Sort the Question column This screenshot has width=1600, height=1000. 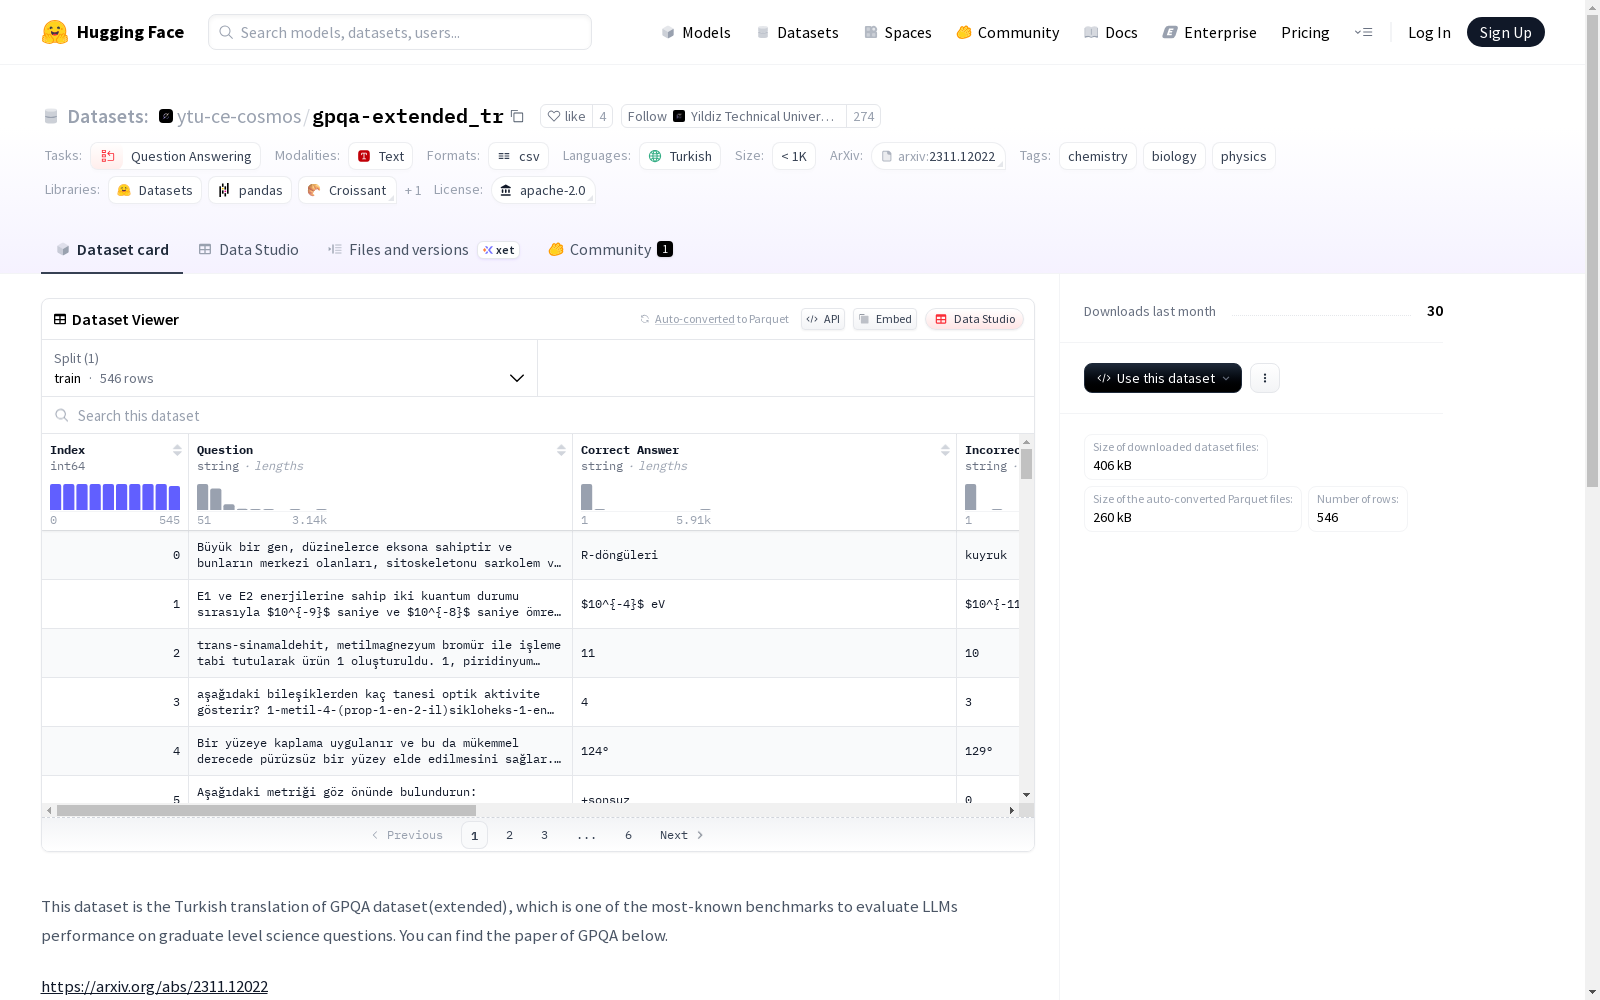click(x=561, y=450)
